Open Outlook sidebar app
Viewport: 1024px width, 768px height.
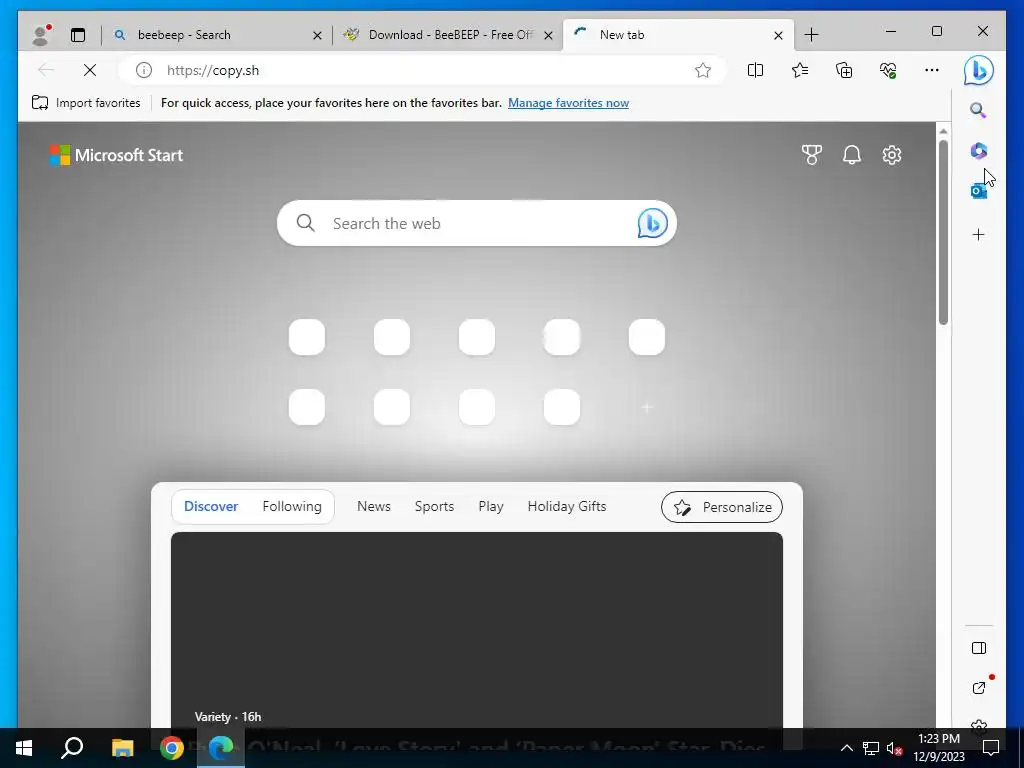(978, 191)
